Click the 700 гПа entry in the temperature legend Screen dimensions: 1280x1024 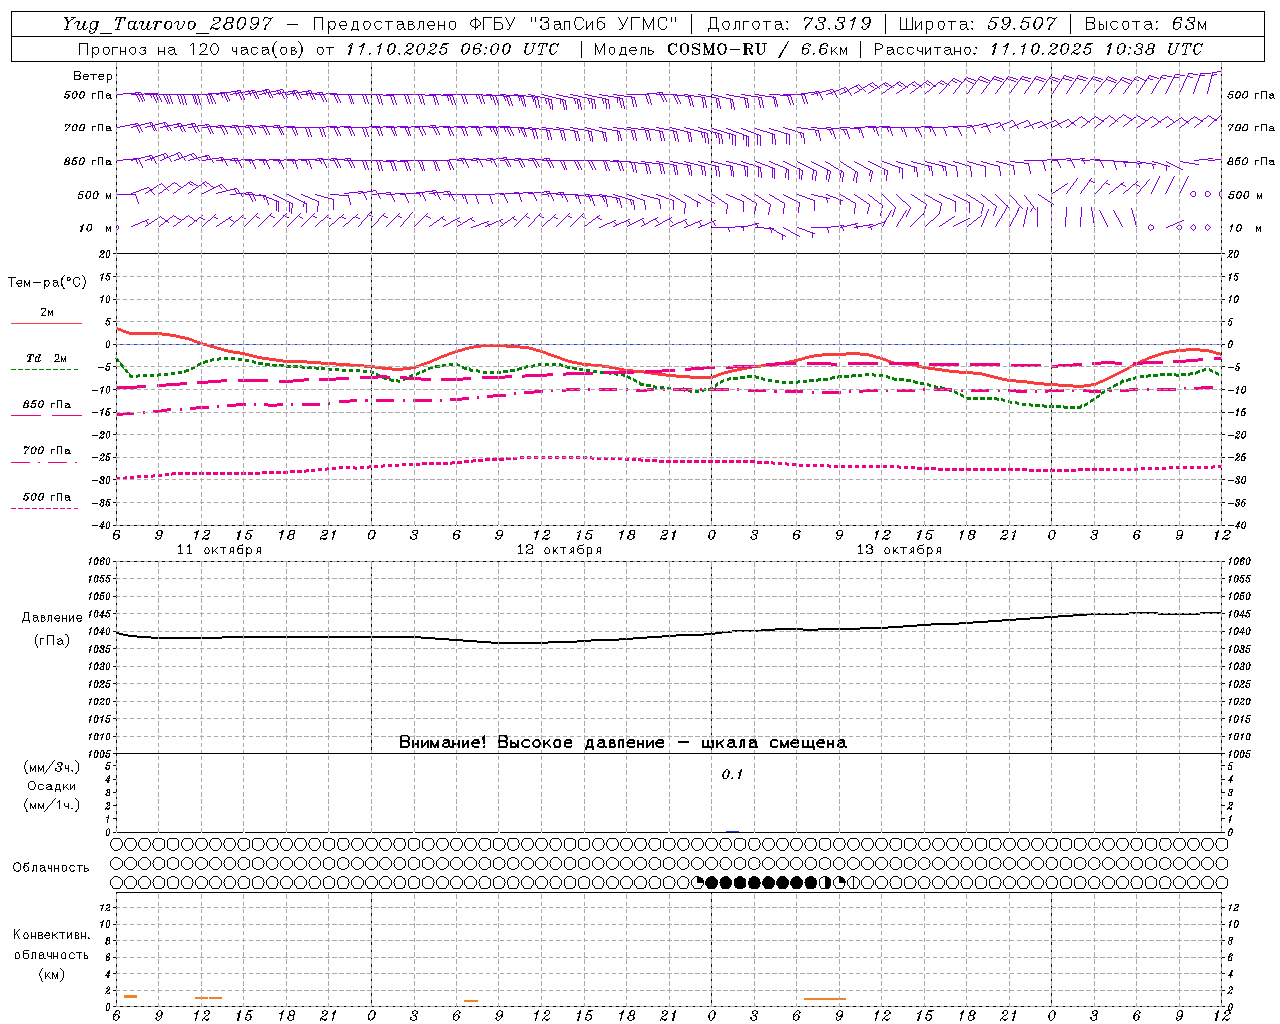[47, 451]
